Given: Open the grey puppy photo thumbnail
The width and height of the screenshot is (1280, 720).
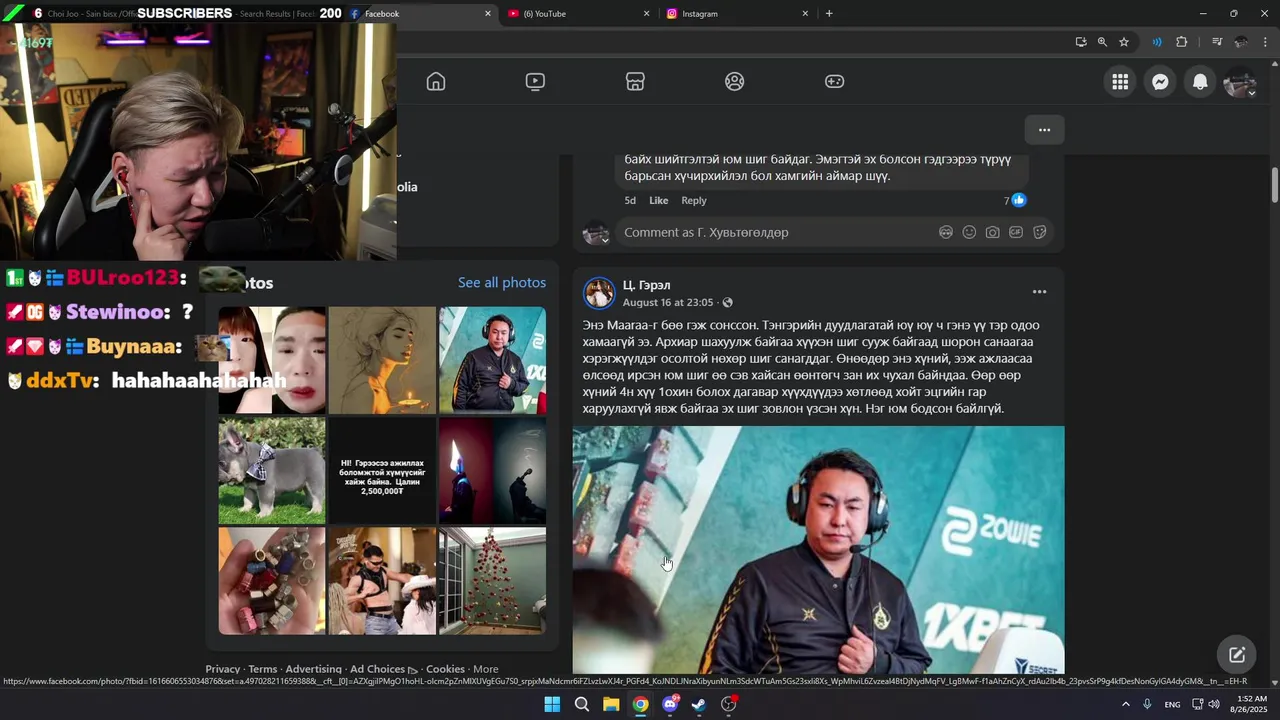Looking at the screenshot, I should pyautogui.click(x=272, y=471).
